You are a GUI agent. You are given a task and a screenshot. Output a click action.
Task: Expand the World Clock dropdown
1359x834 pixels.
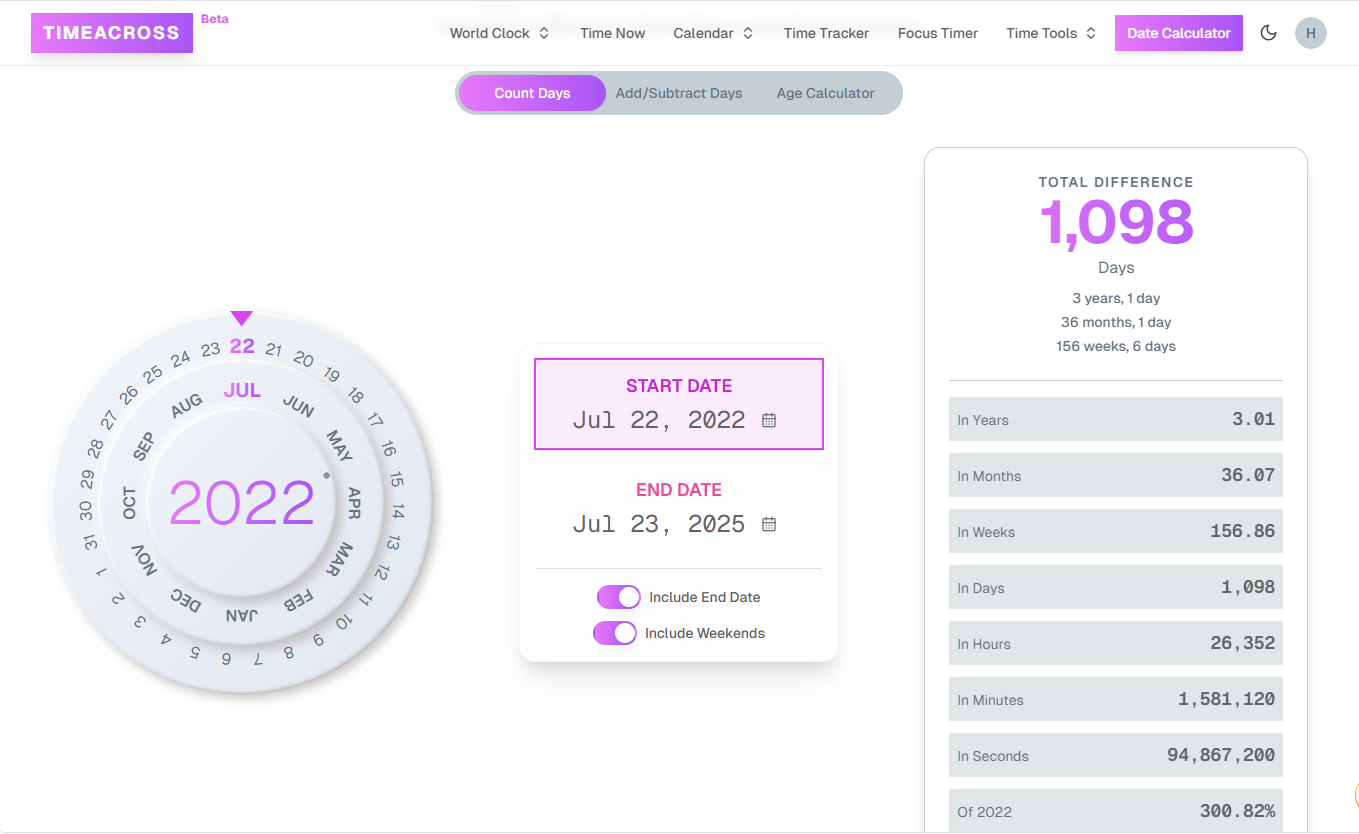[499, 33]
